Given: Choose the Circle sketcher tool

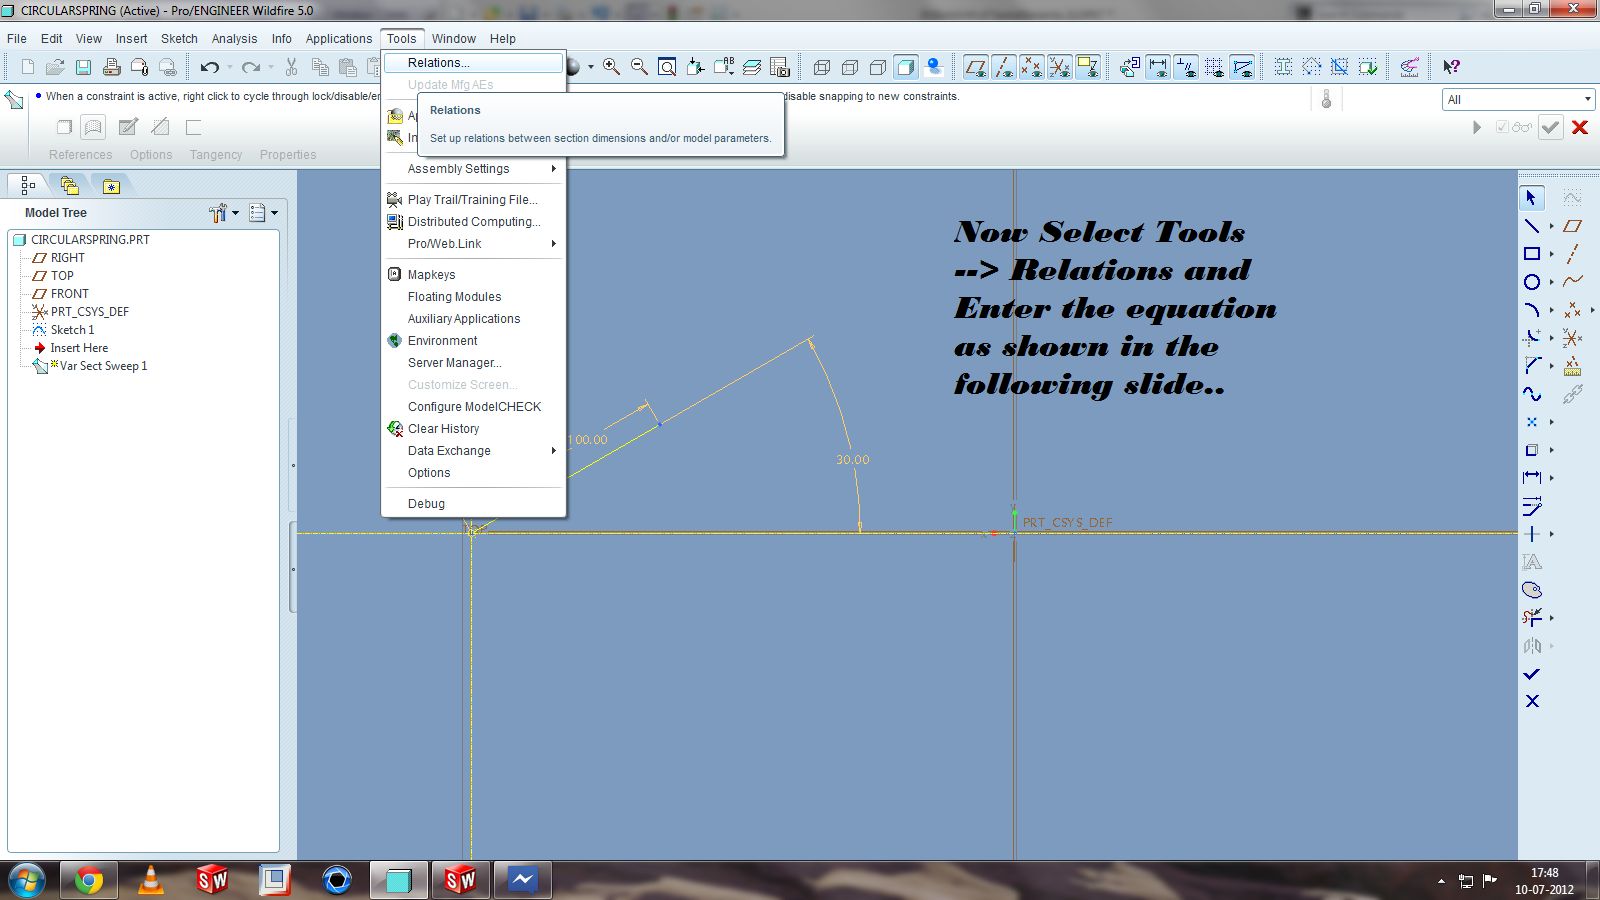Looking at the screenshot, I should [x=1532, y=282].
